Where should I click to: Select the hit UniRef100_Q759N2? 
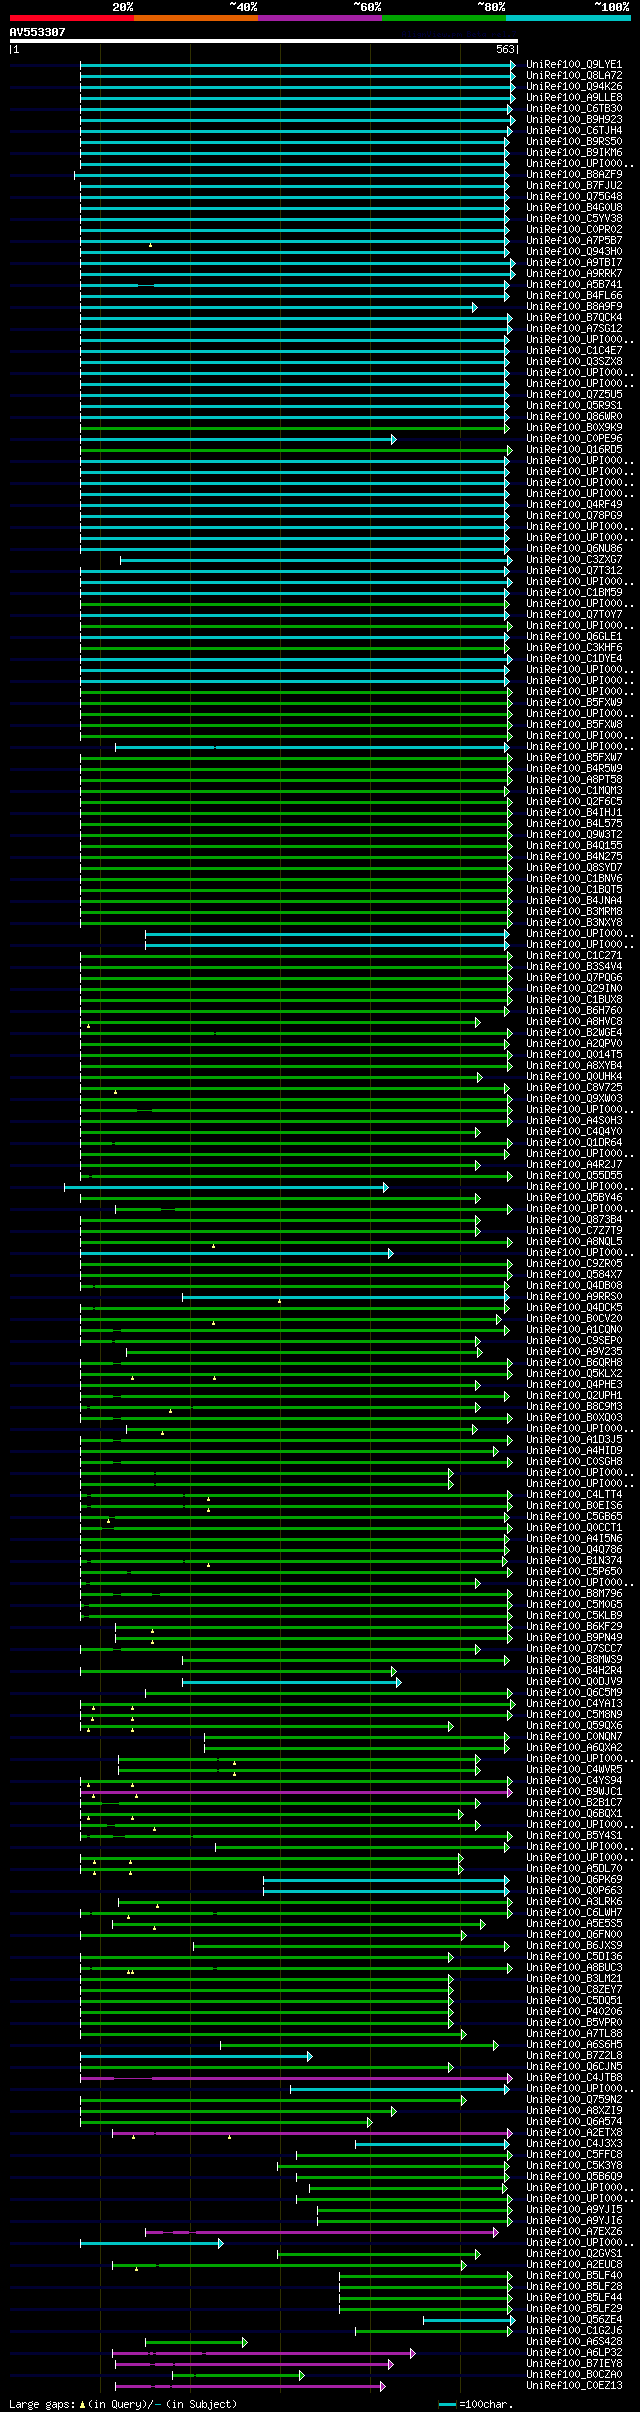(574, 2100)
